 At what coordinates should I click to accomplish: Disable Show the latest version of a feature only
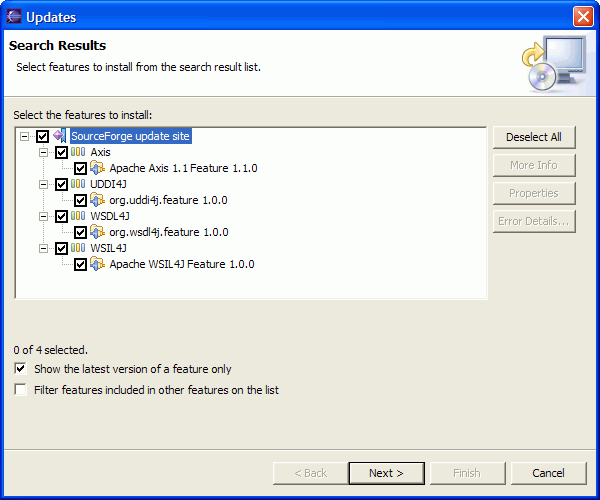[x=21, y=369]
